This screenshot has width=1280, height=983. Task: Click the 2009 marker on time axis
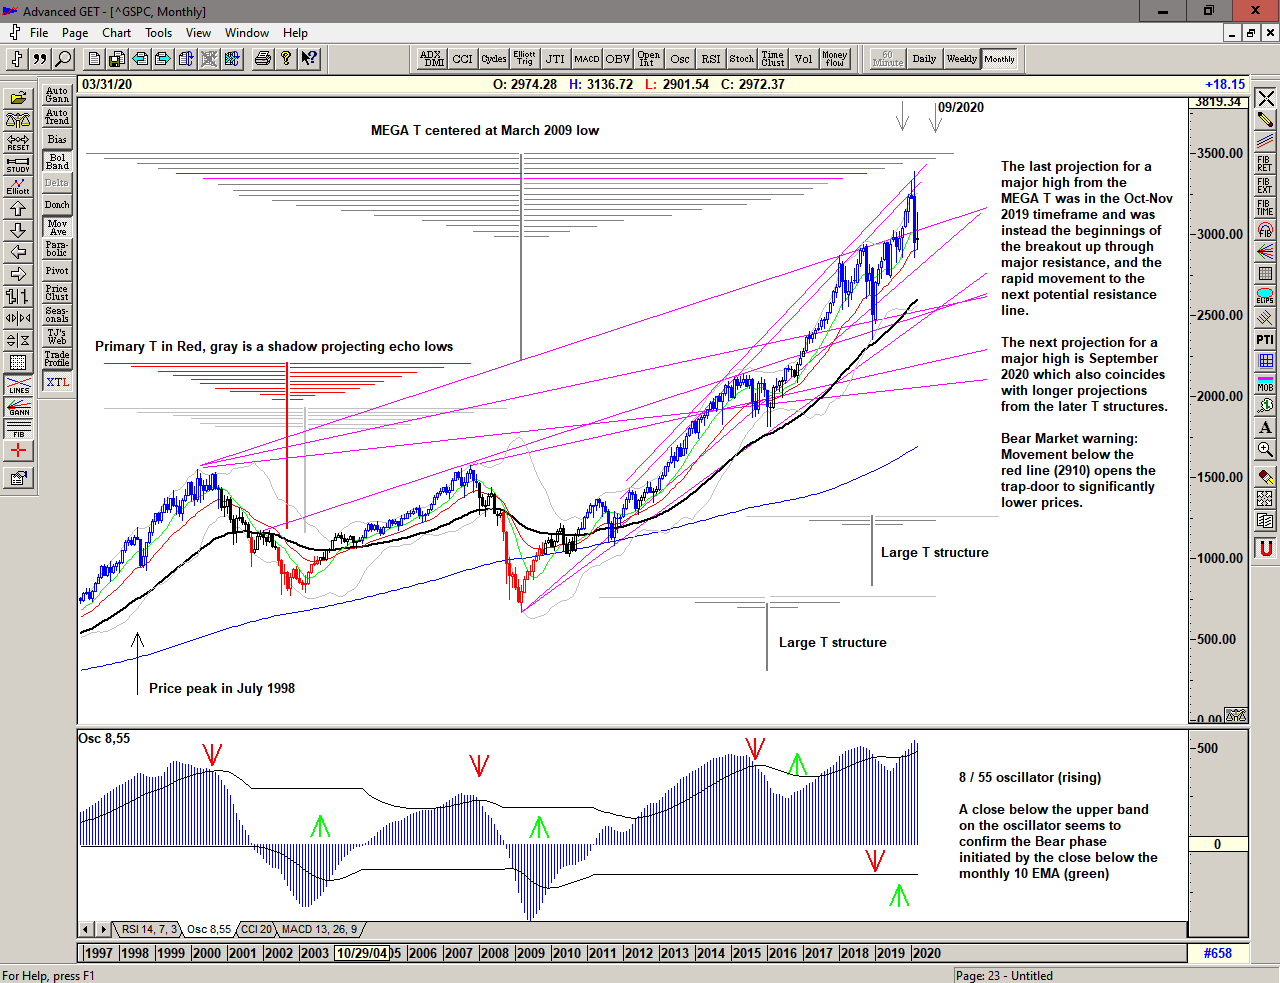(x=530, y=953)
